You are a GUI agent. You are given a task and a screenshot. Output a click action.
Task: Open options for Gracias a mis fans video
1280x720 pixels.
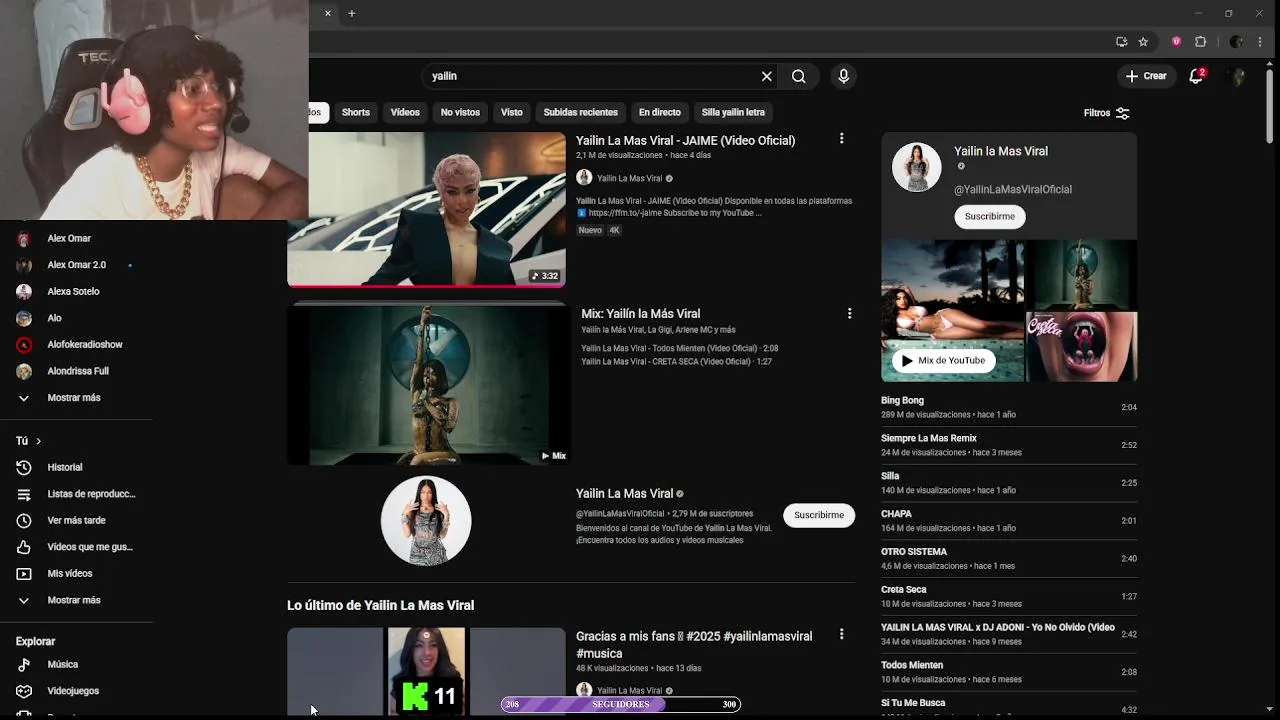841,634
